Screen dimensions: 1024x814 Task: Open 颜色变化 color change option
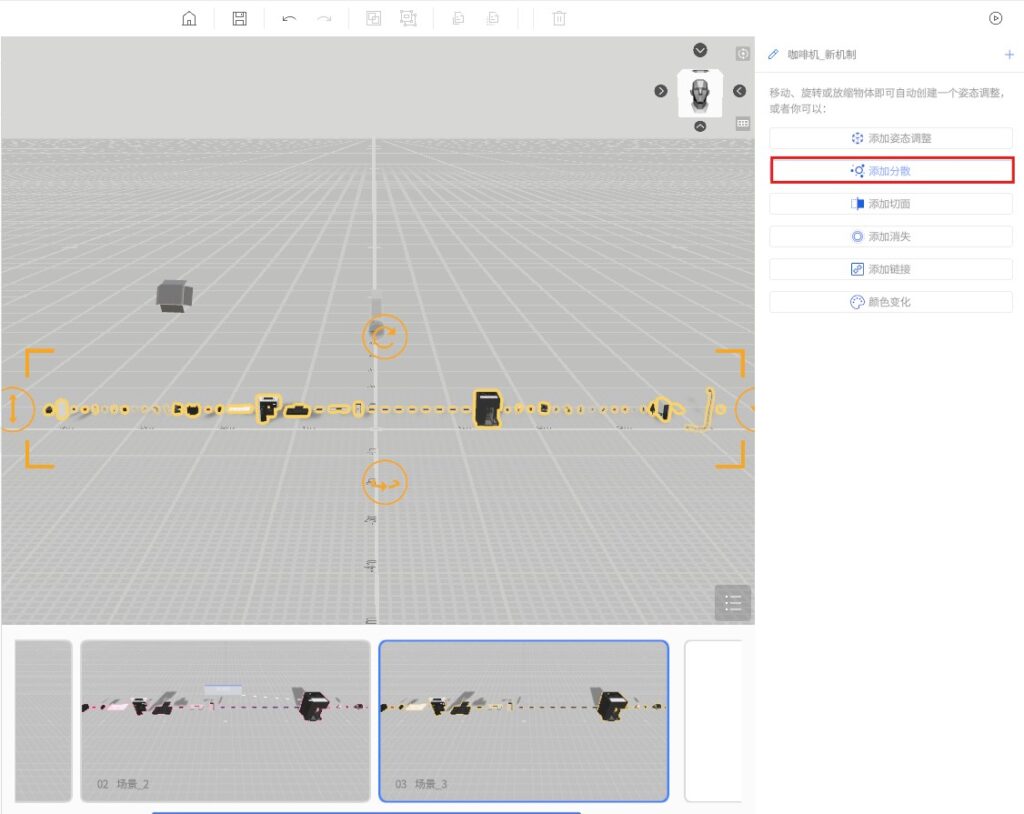(x=890, y=302)
